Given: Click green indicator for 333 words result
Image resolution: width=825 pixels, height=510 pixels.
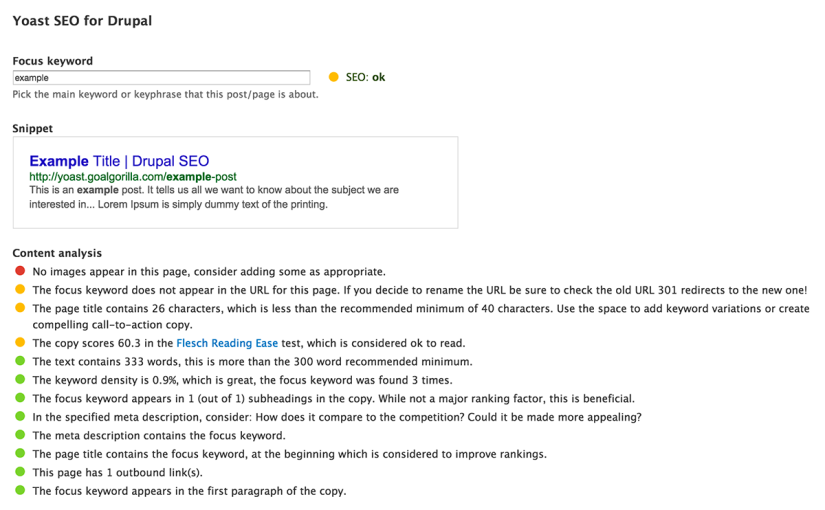Looking at the screenshot, I should (x=20, y=361).
